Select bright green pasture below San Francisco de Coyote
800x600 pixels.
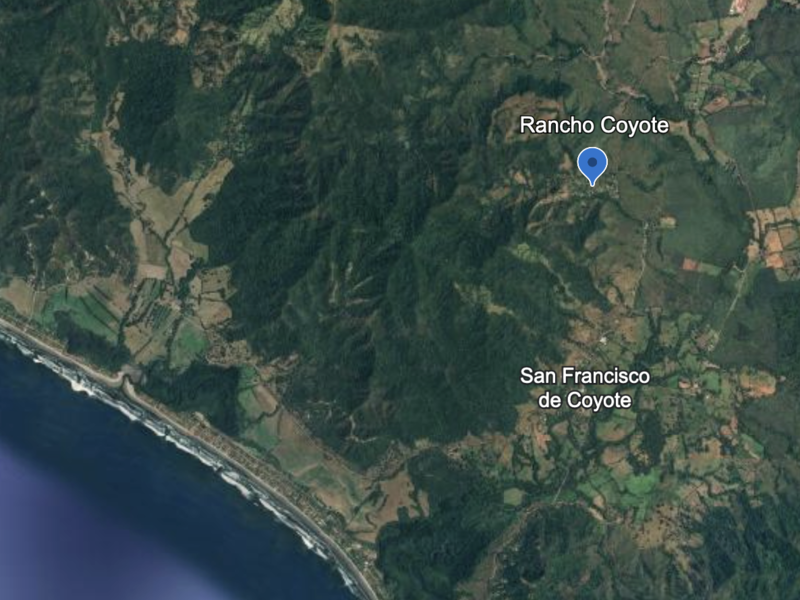tap(628, 485)
